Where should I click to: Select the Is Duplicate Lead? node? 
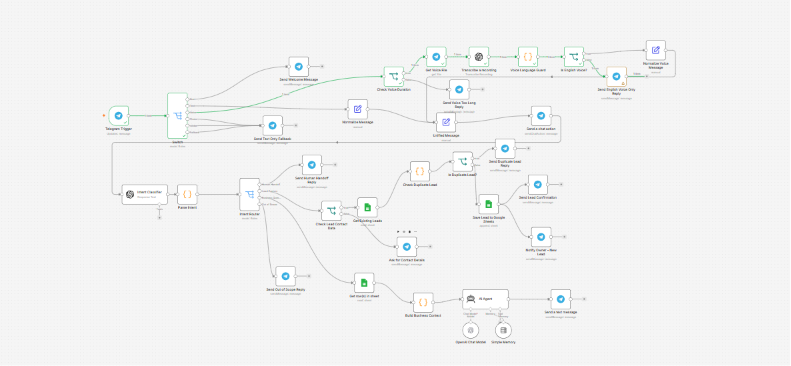pyautogui.click(x=463, y=162)
